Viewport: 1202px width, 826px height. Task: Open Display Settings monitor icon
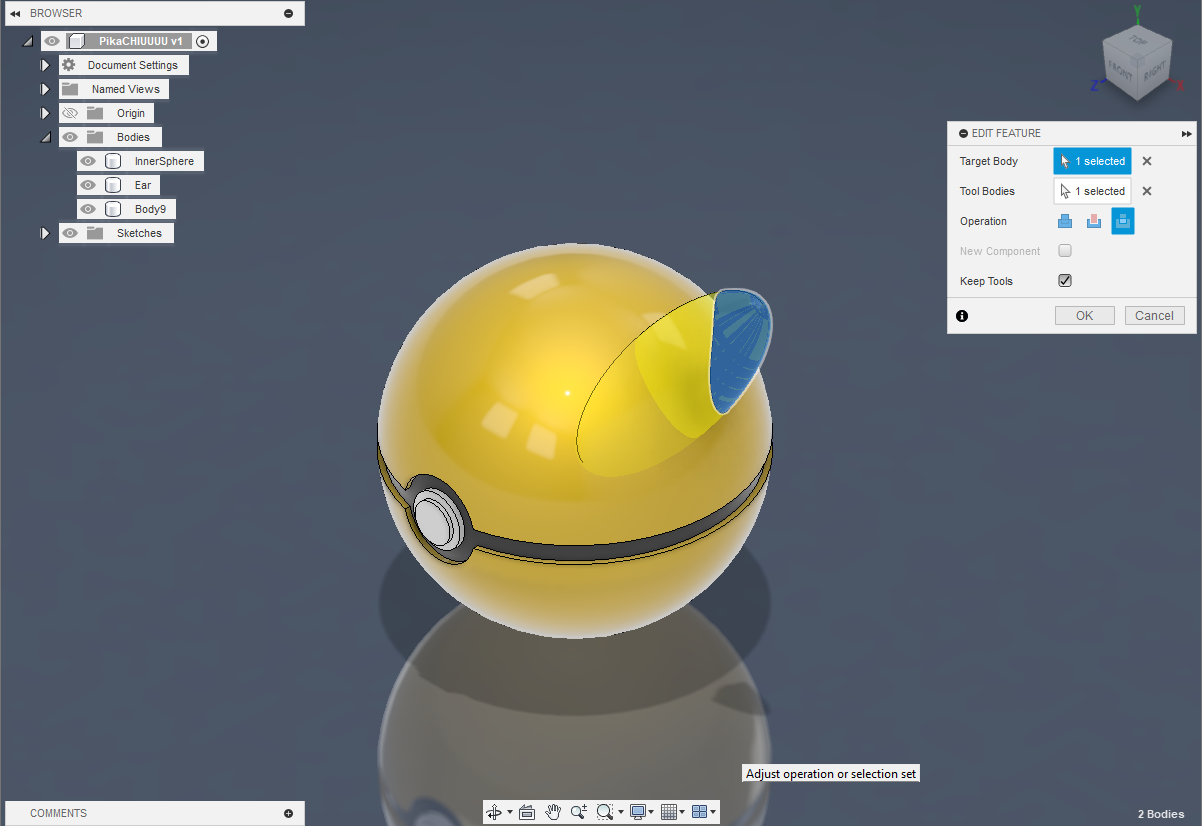click(x=637, y=812)
